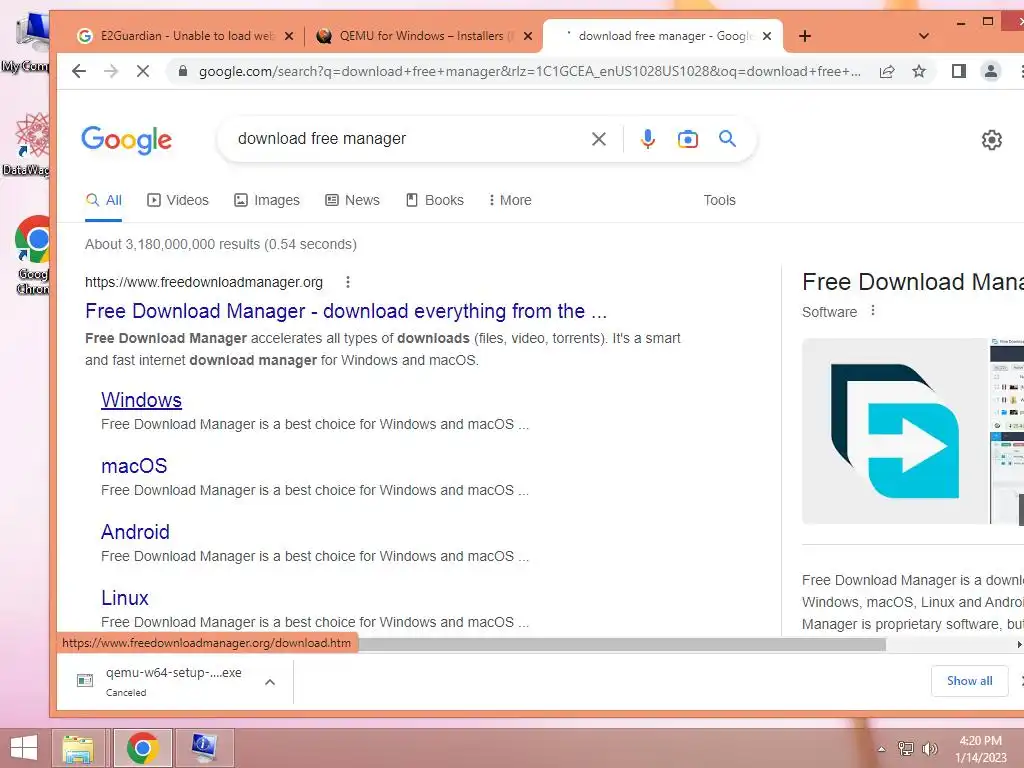Close the QEMU for Windows tab
1024x768 pixels.
528,36
